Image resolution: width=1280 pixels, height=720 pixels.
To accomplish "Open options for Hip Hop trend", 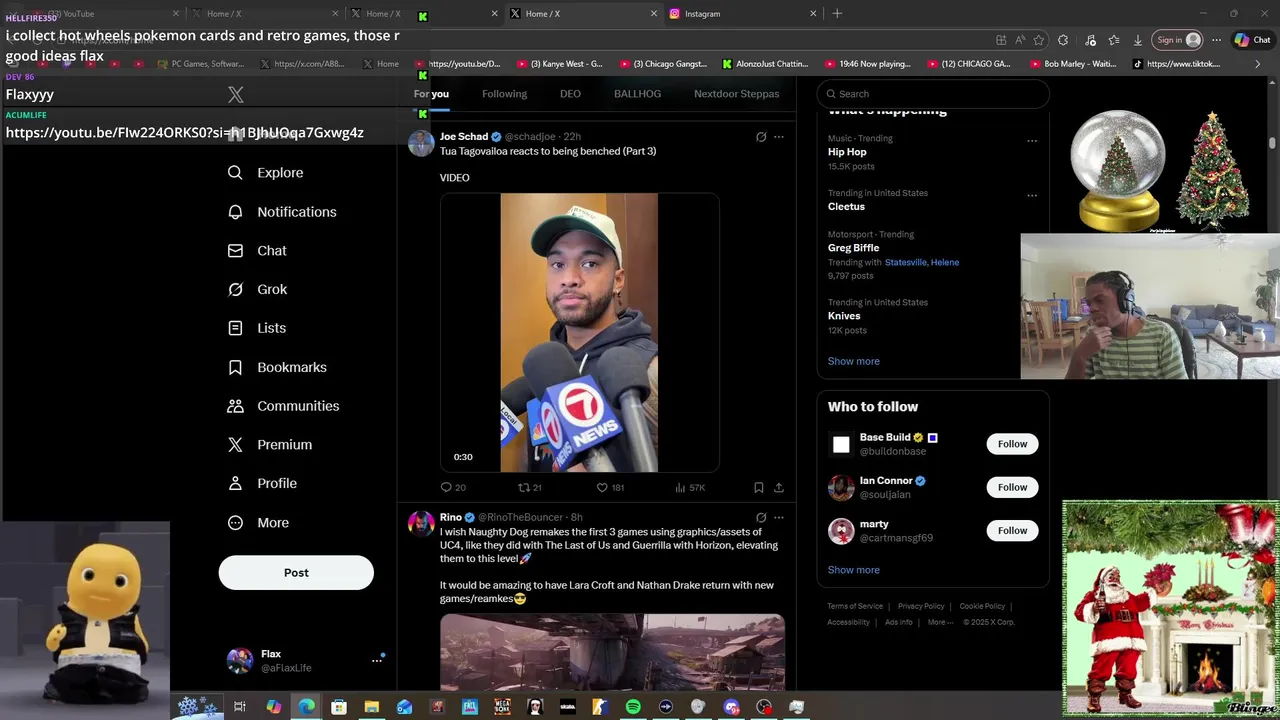I will (1032, 141).
